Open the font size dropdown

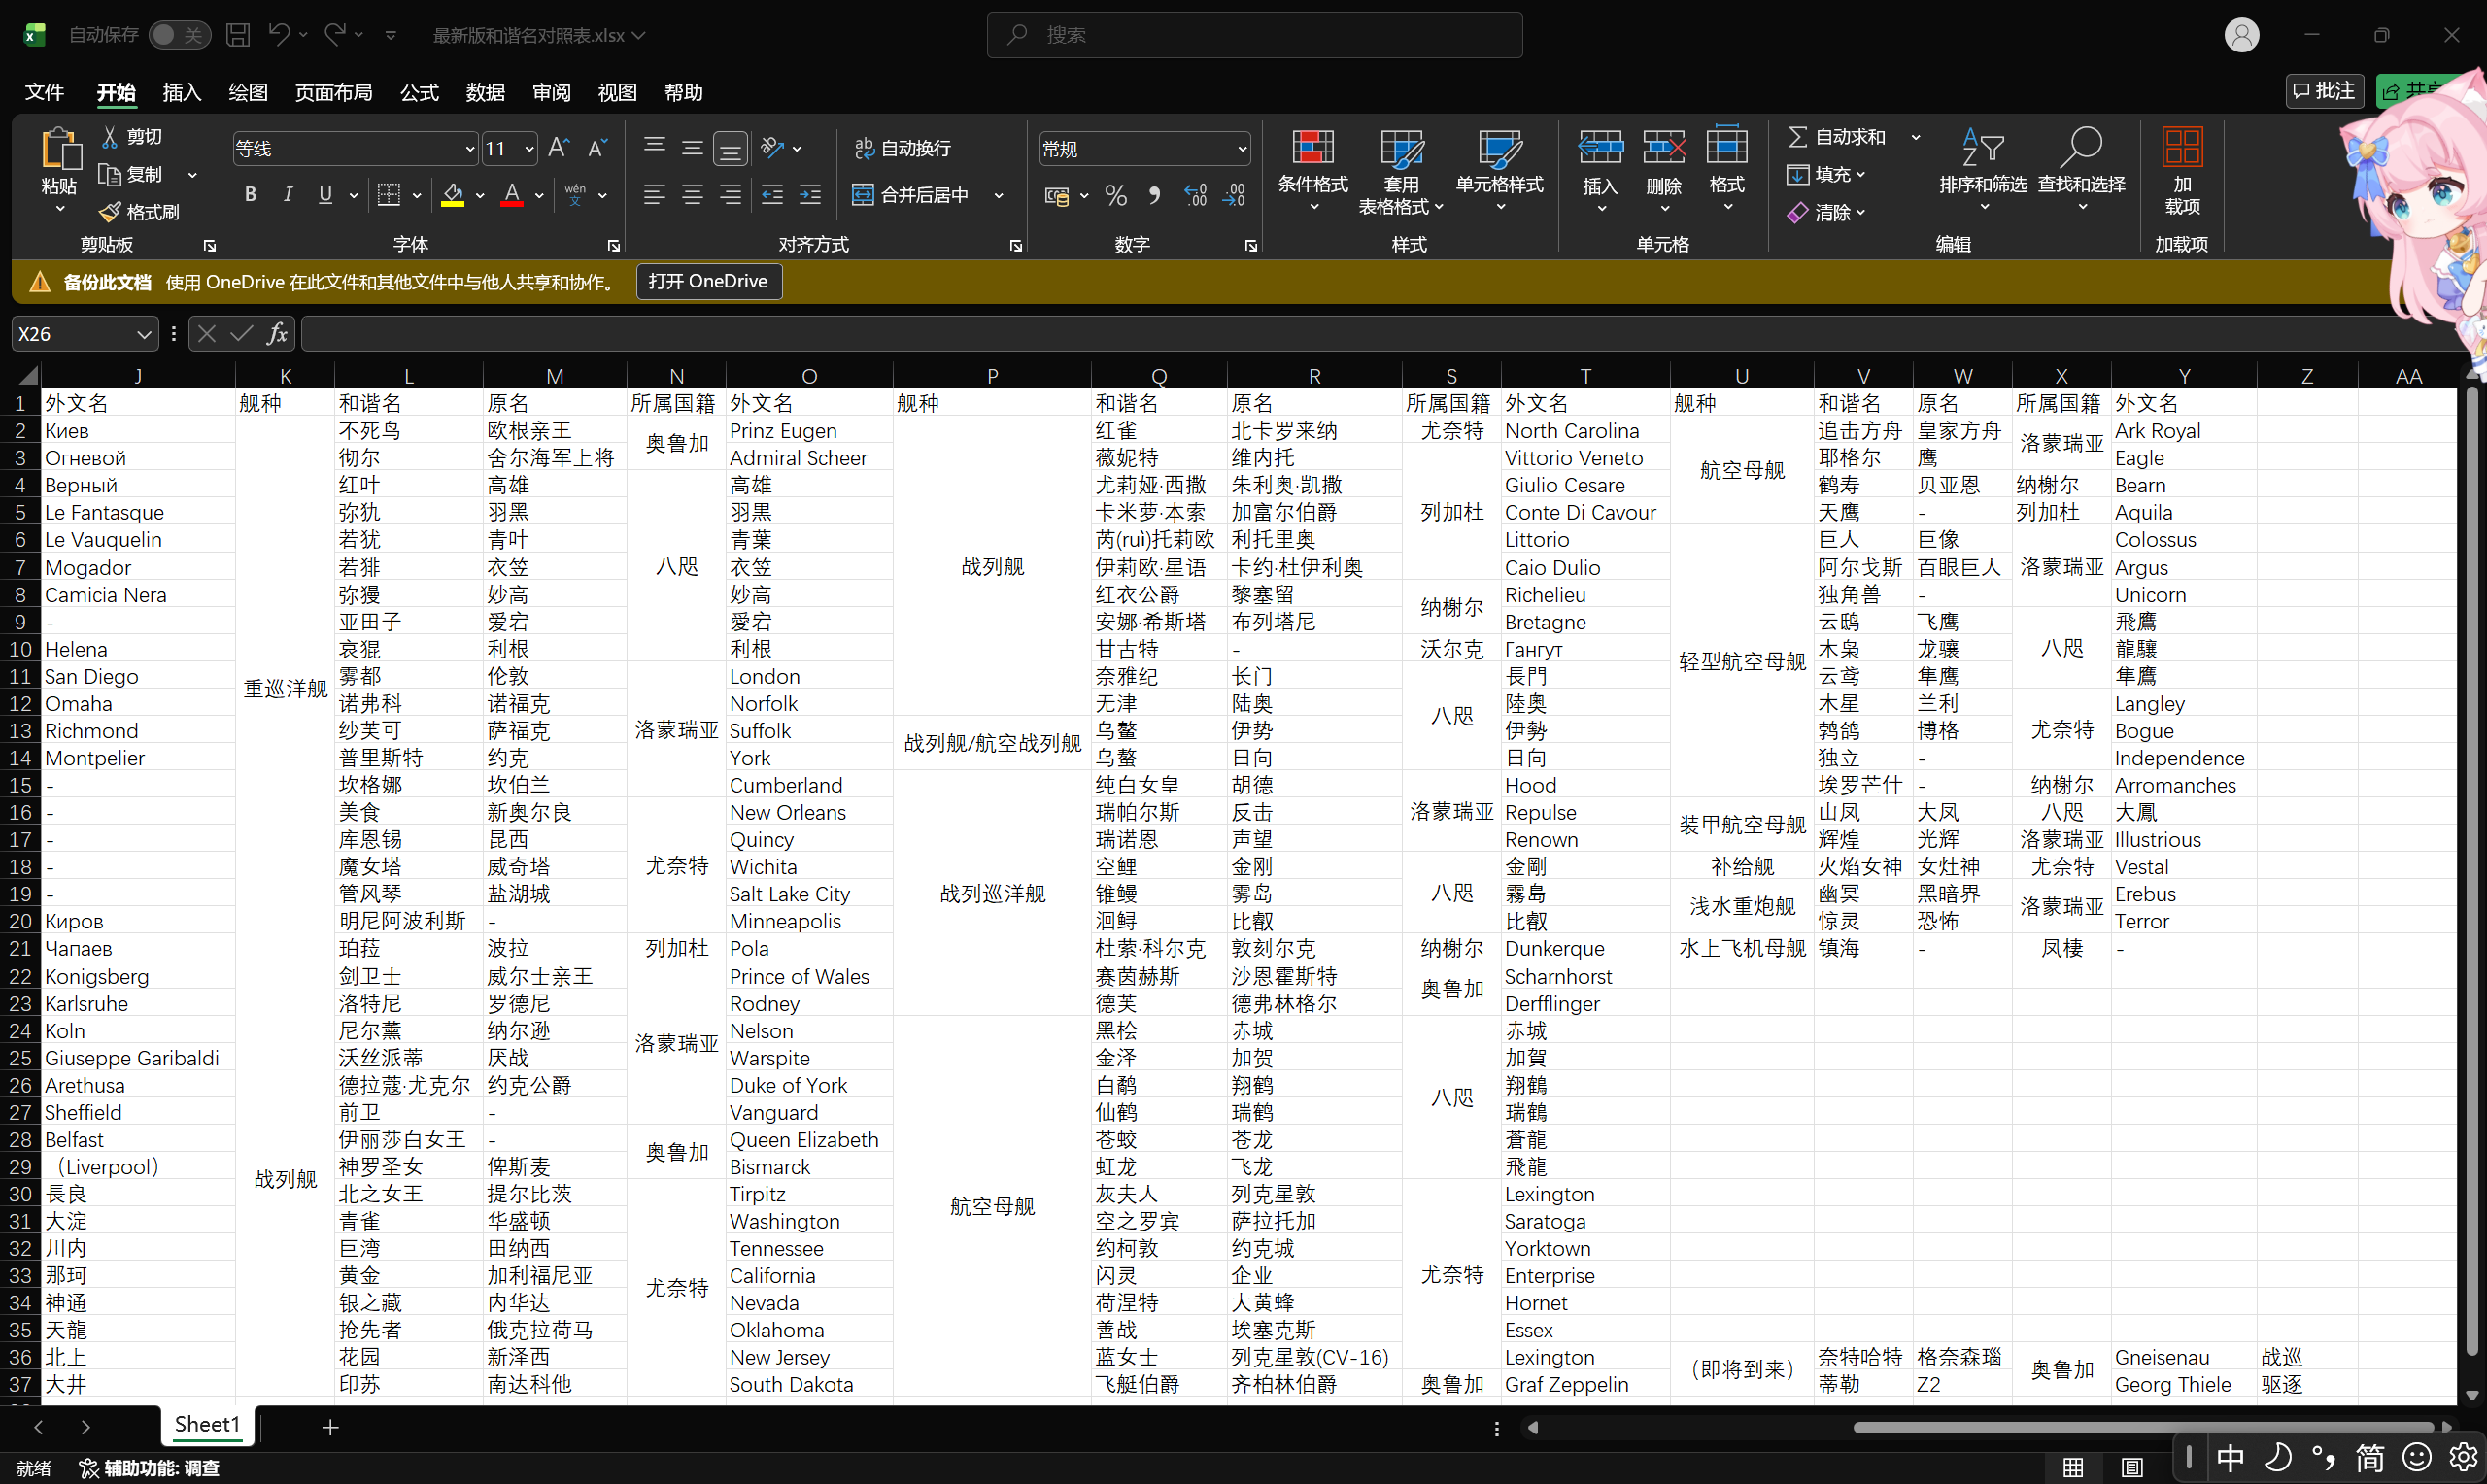click(529, 150)
